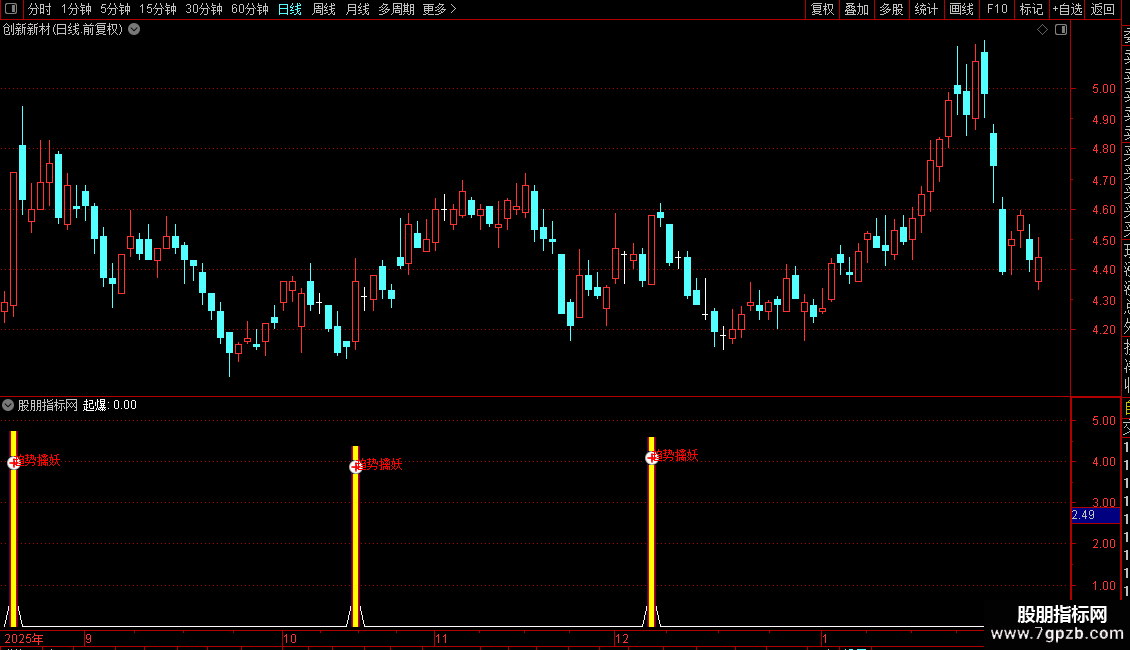1130x650 pixels.
Task: Switch to the 月线 monthly tab
Action: [x=357, y=9]
